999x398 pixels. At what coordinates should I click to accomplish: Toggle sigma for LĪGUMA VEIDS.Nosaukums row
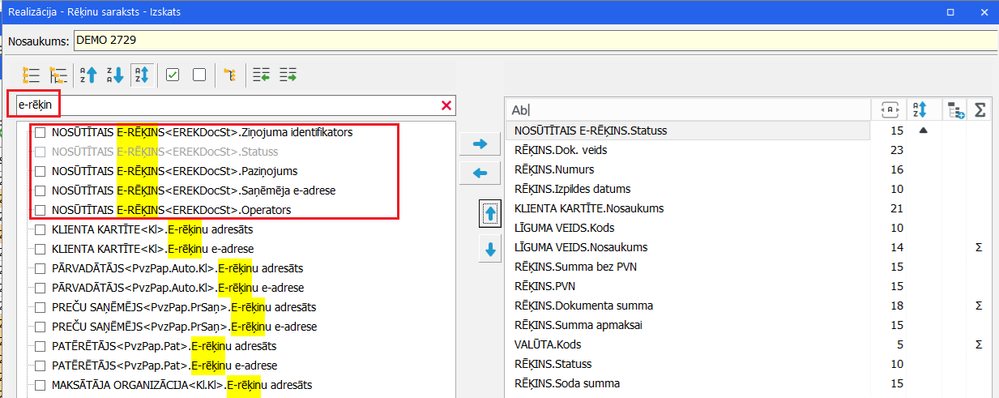point(979,248)
